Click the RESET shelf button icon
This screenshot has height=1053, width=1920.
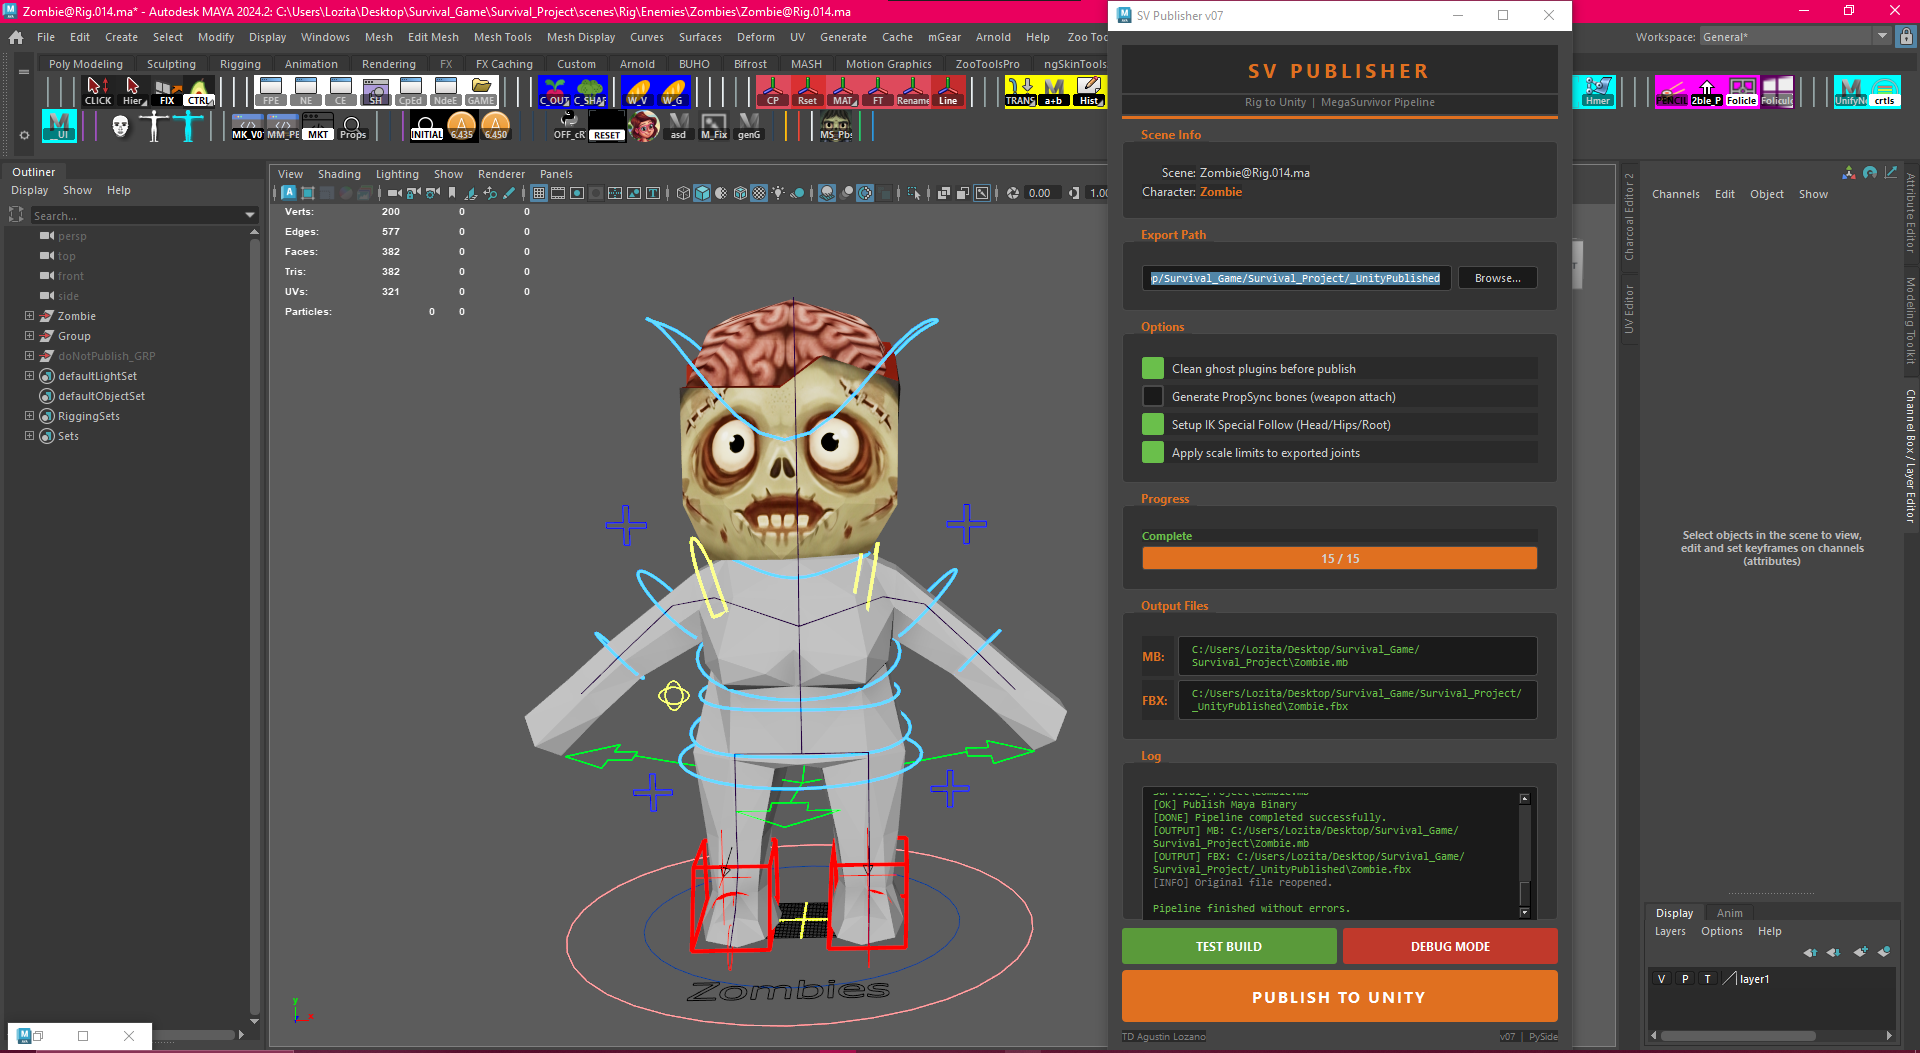(607, 127)
